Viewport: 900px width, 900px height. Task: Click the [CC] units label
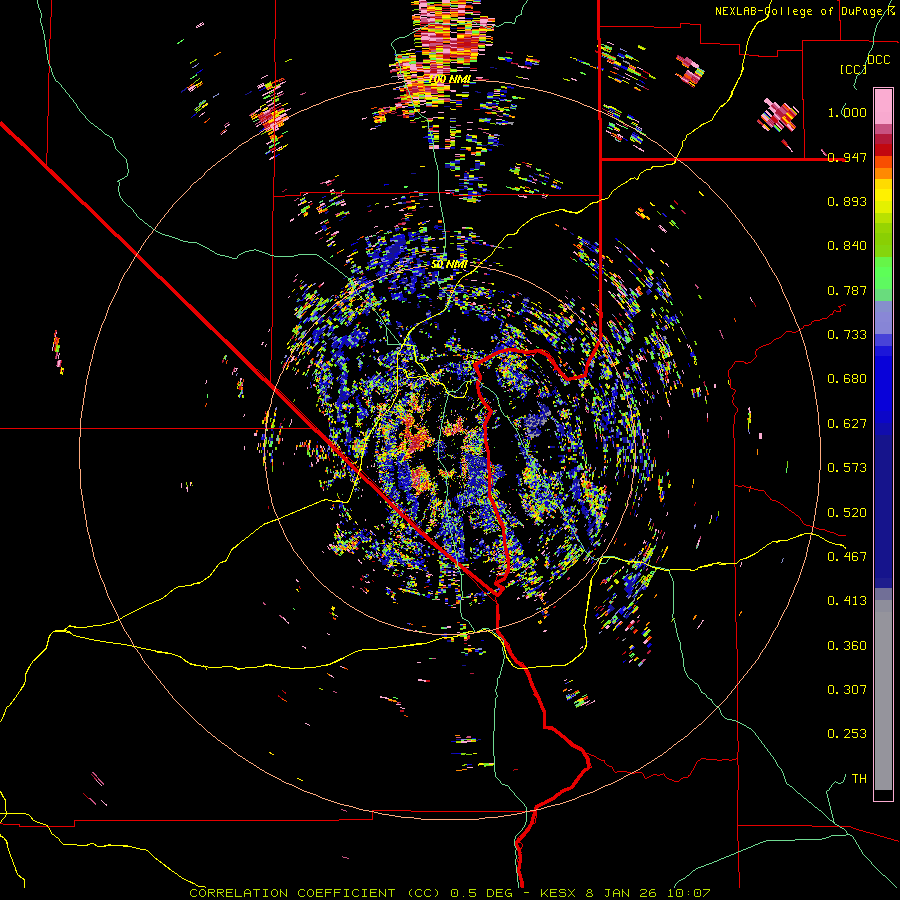click(853, 69)
